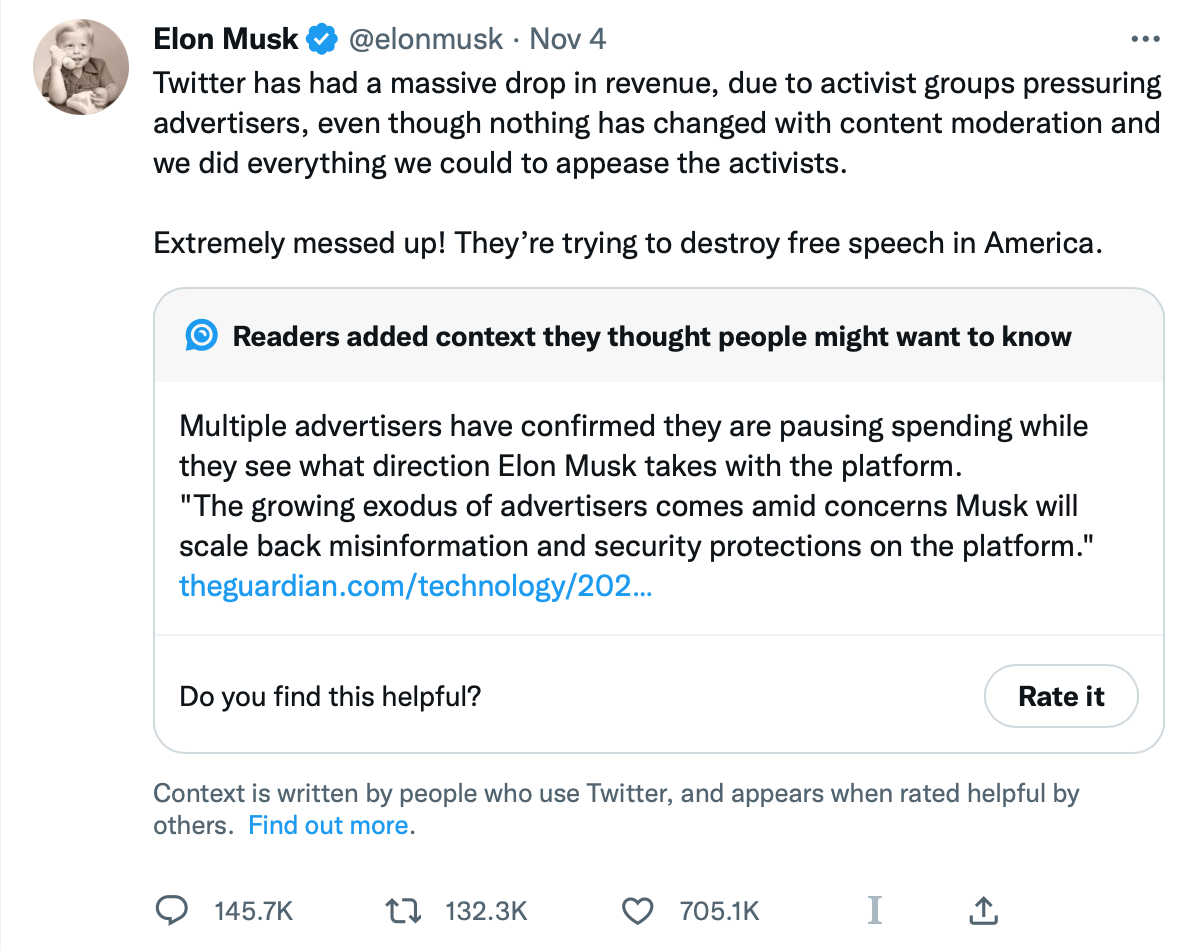Like the tweet with heart icon
Viewport: 1194px width, 950px height.
click(636, 910)
